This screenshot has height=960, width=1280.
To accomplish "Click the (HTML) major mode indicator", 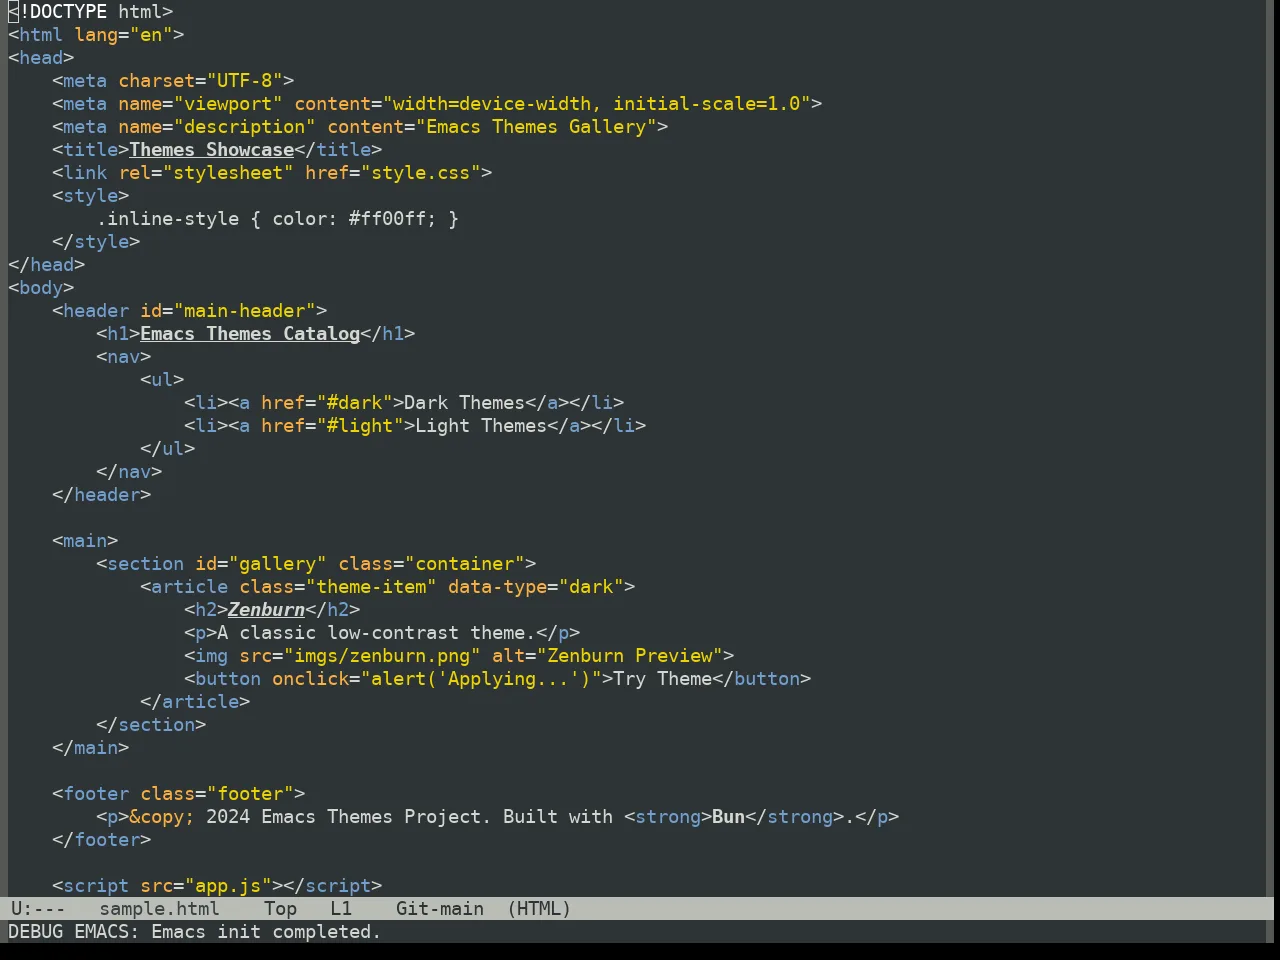I will [539, 909].
